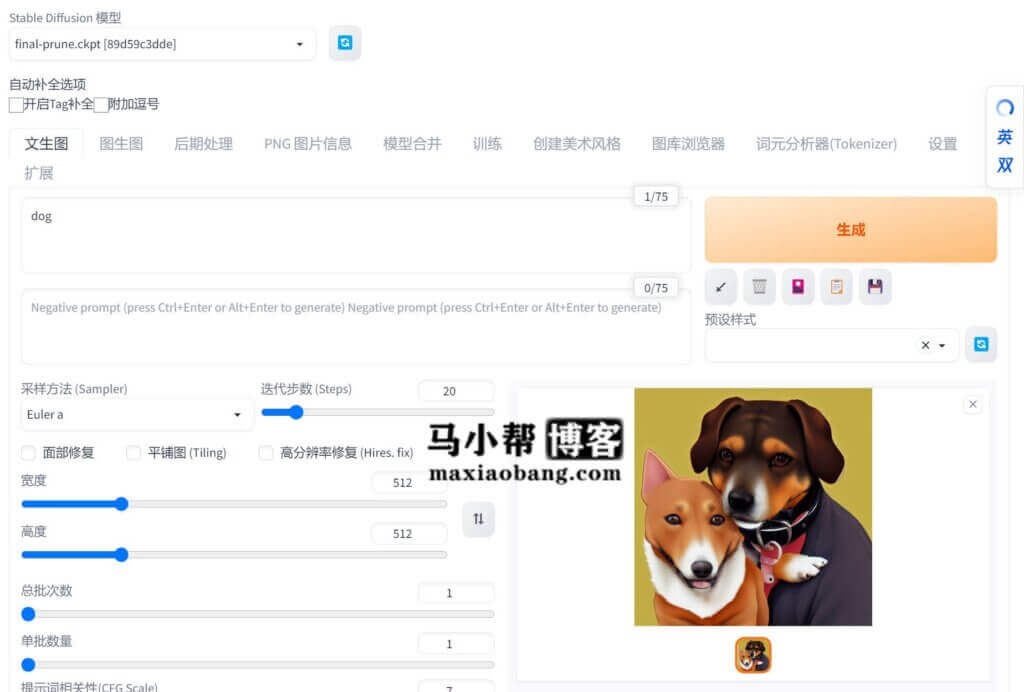Expand the 预设样式 dropdown arrow
Viewport: 1024px width, 692px height.
pos(941,344)
